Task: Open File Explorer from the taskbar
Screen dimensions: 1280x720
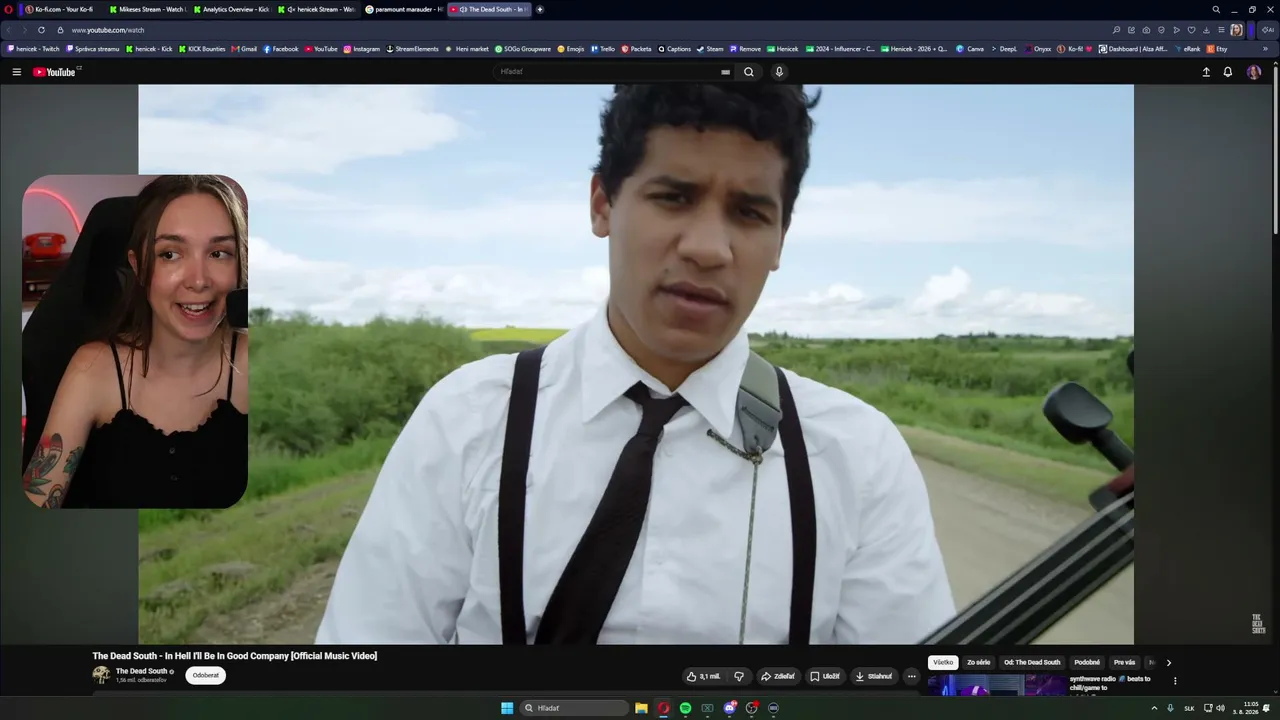Action: 641,708
